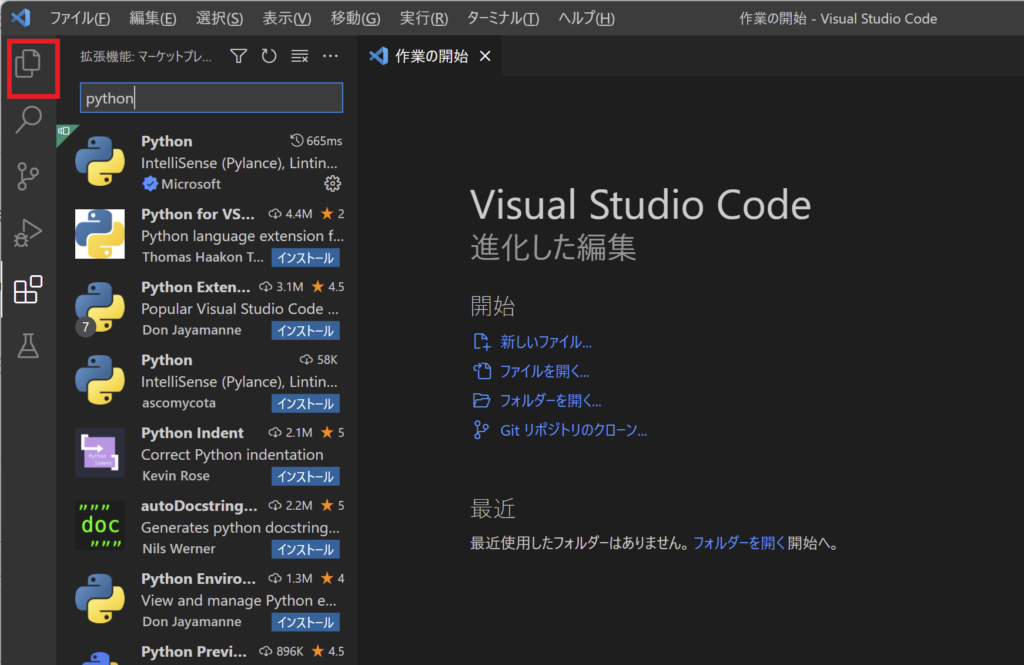Refresh the extensions list
Screen dimensions: 1024x665
click(269, 56)
